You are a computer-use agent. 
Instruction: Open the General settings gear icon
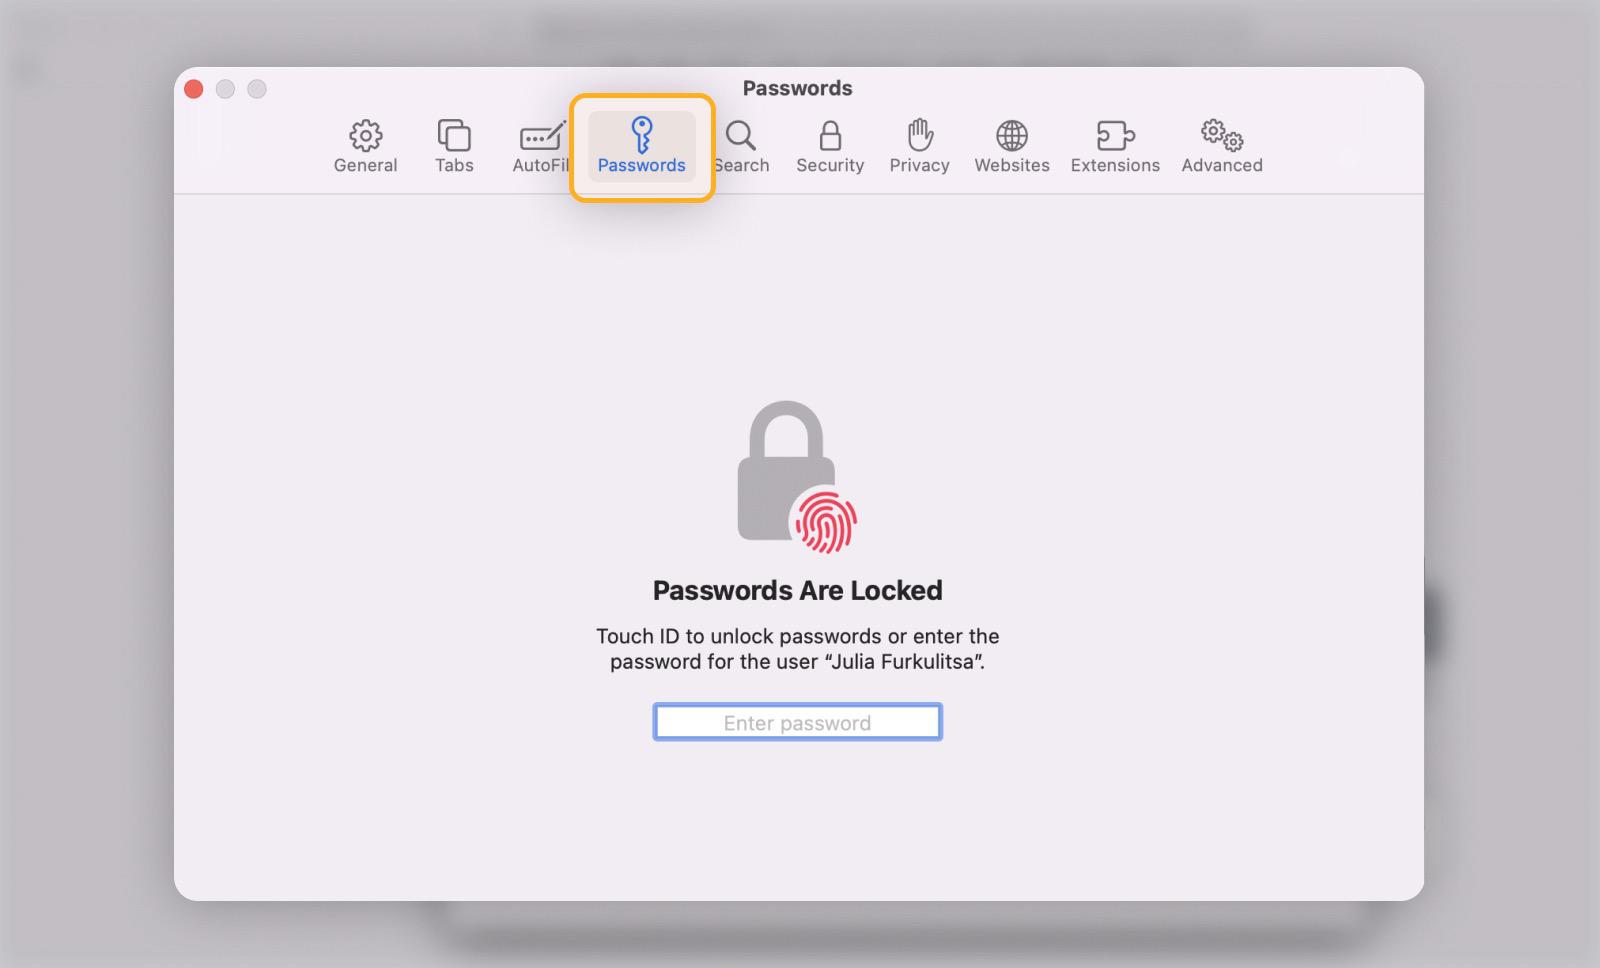coord(365,136)
